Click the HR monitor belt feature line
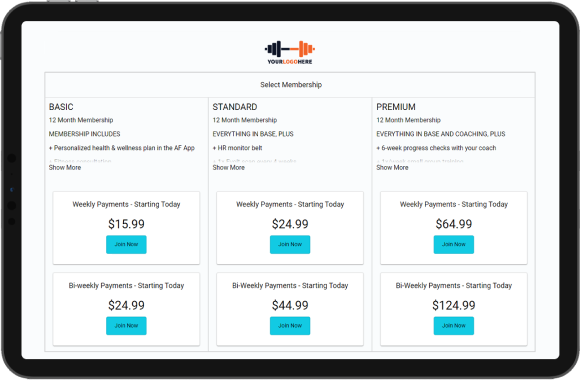Image resolution: width=580 pixels, height=380 pixels. click(237, 148)
